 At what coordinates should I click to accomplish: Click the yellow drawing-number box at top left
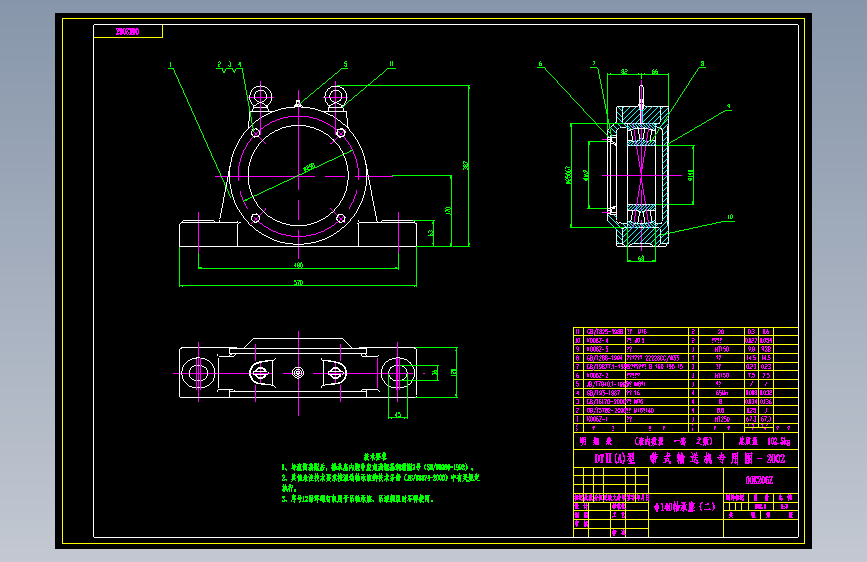coord(128,32)
